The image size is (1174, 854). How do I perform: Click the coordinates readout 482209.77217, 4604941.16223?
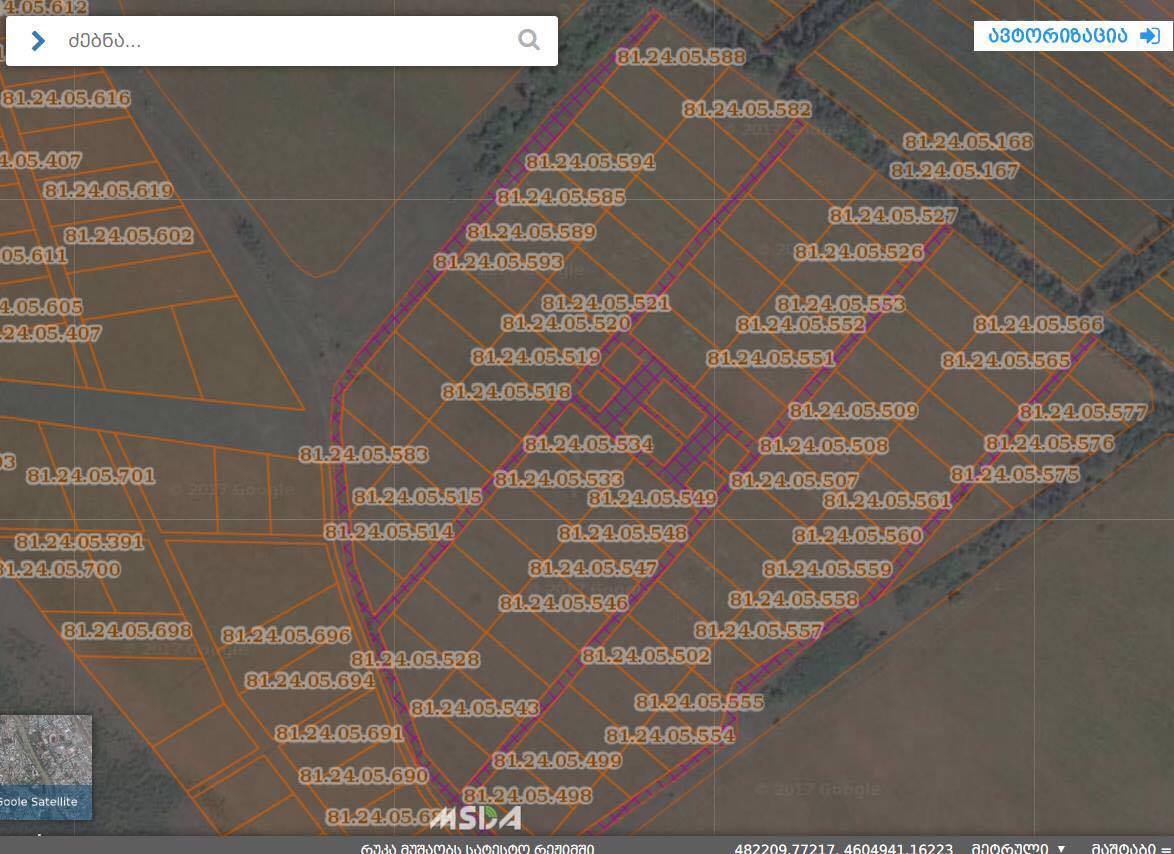point(843,848)
